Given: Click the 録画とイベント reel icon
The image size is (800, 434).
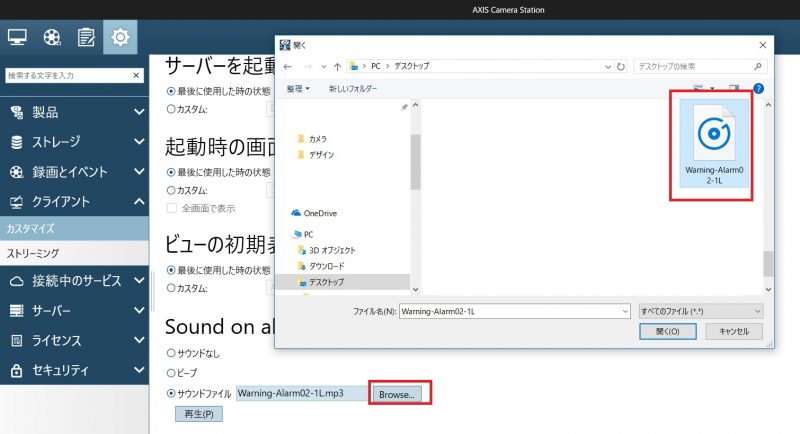Looking at the screenshot, I should click(x=17, y=172).
